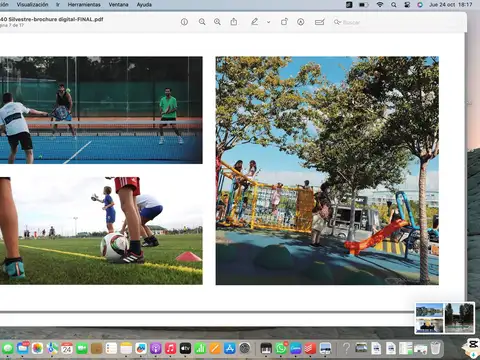Screen dimensions: 480x360
Task: Open Mail from the Dock
Action: (x=23, y=349)
